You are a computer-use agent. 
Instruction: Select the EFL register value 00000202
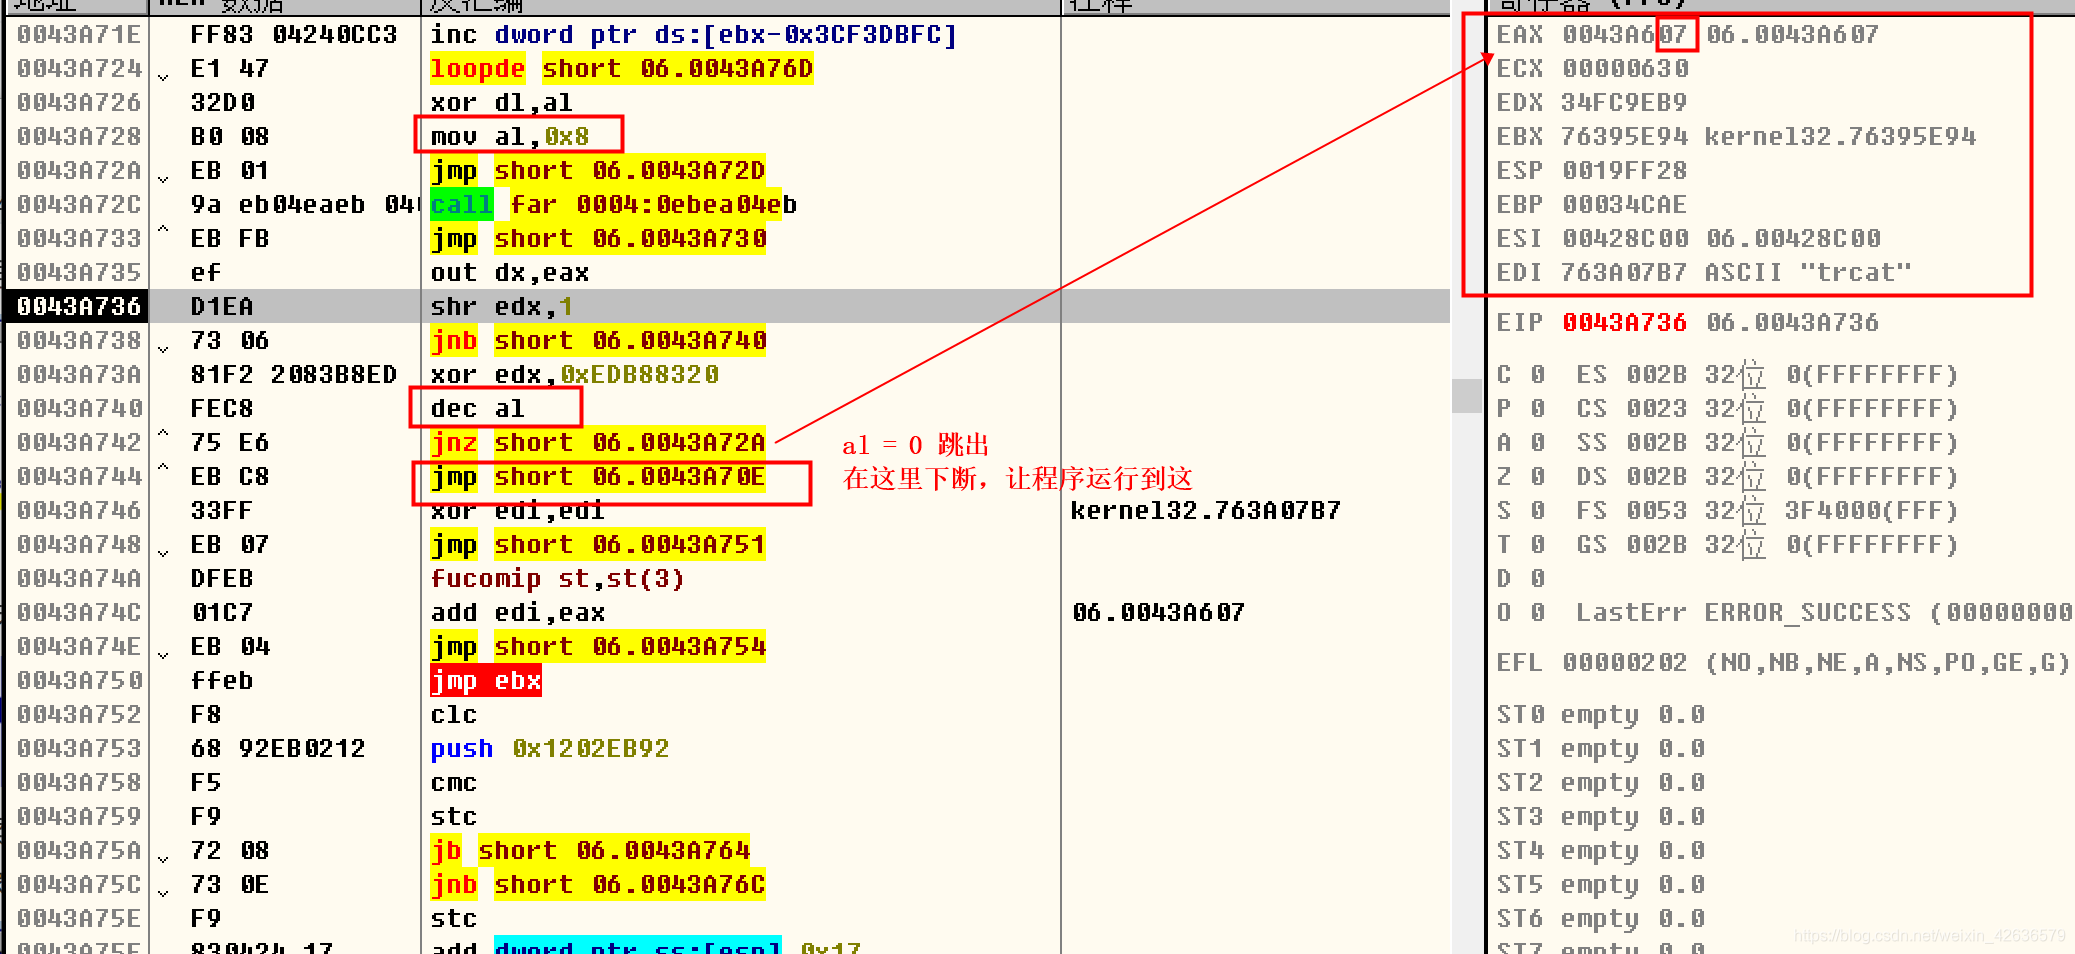tap(1625, 663)
